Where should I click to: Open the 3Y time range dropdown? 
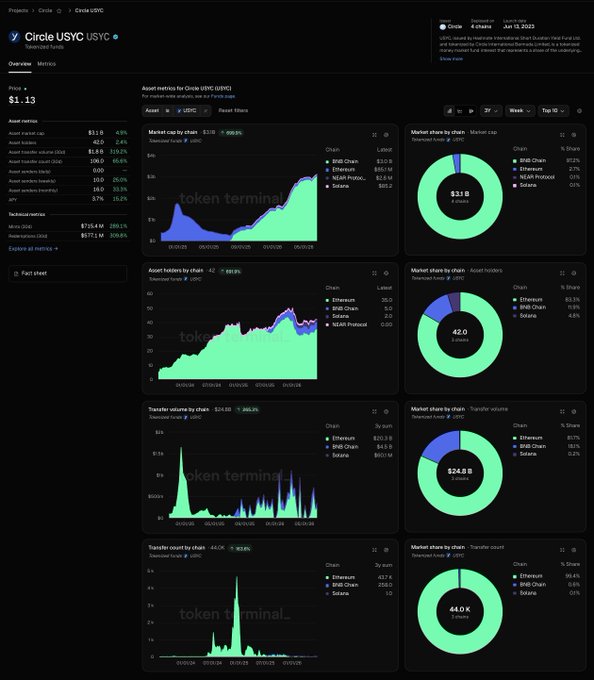click(491, 111)
